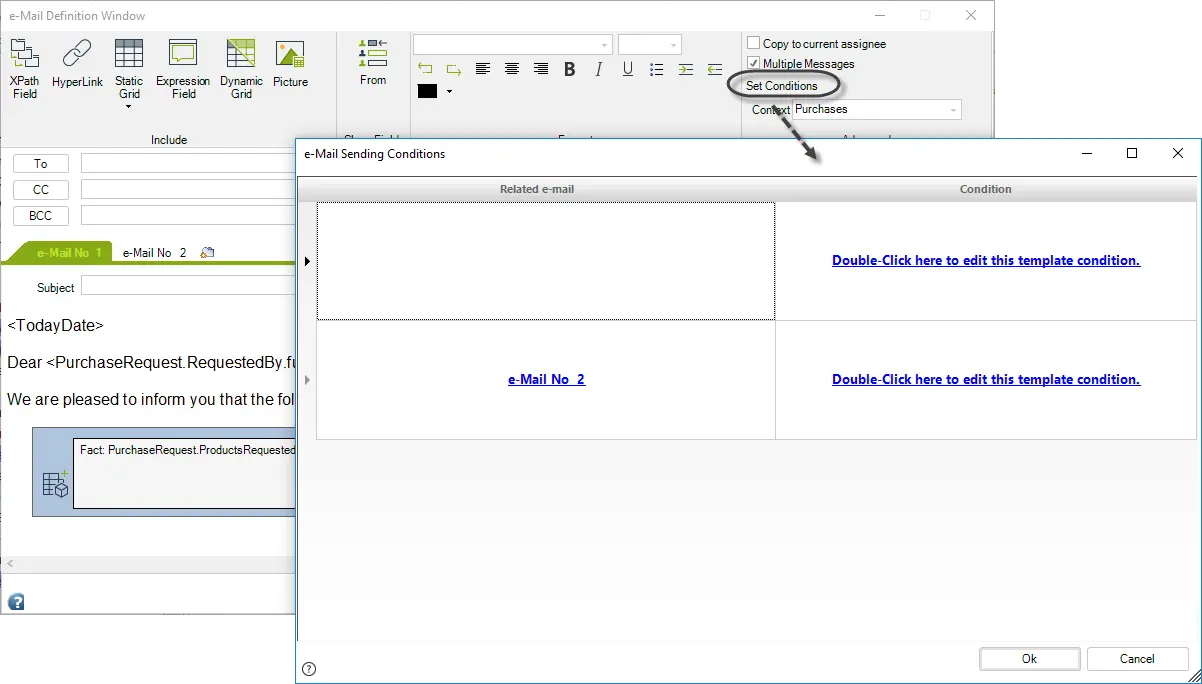
Task: Open the e-Mail No 2 link
Action: [x=546, y=380]
